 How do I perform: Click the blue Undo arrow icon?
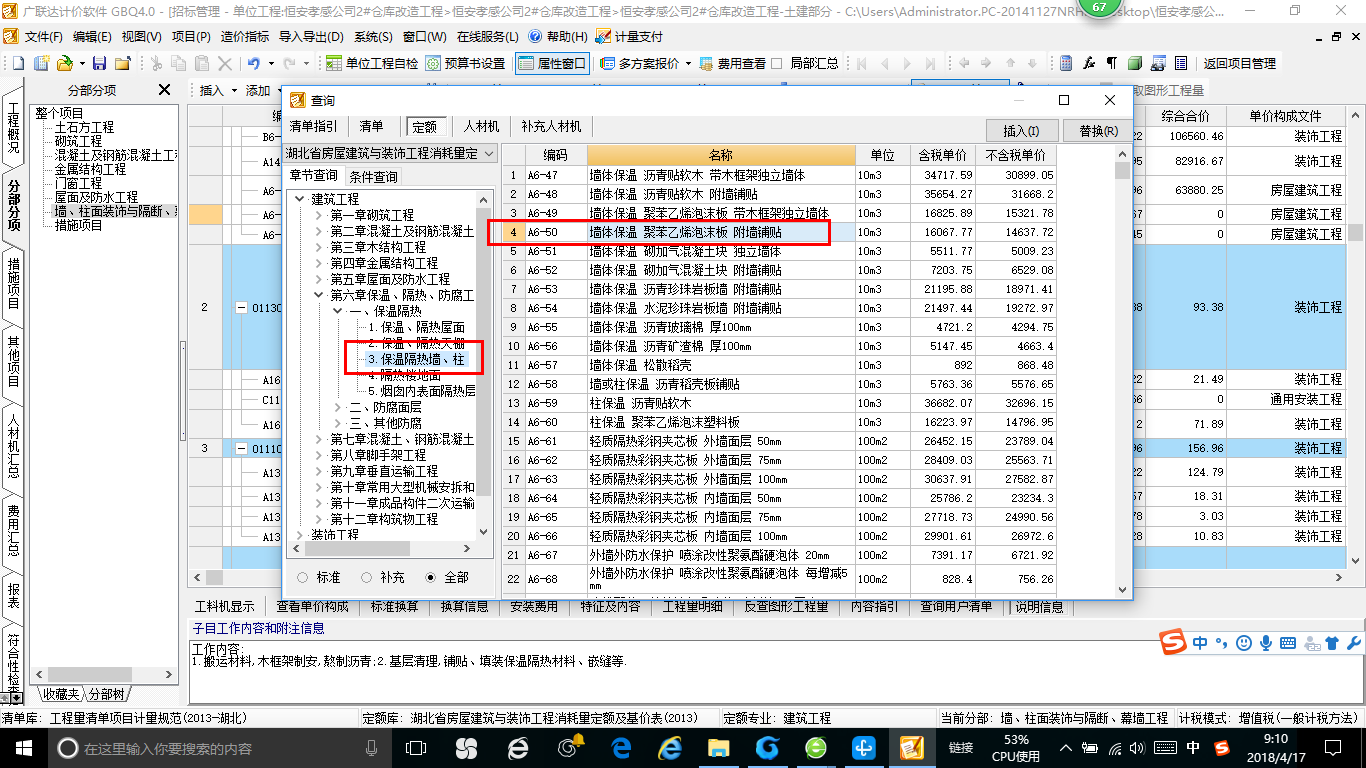click(254, 63)
